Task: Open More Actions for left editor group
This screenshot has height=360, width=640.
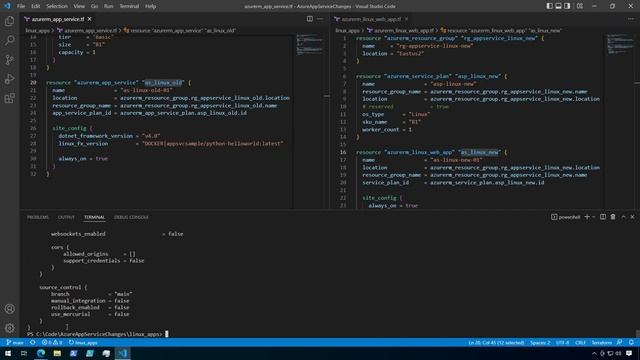Action: click(320, 19)
